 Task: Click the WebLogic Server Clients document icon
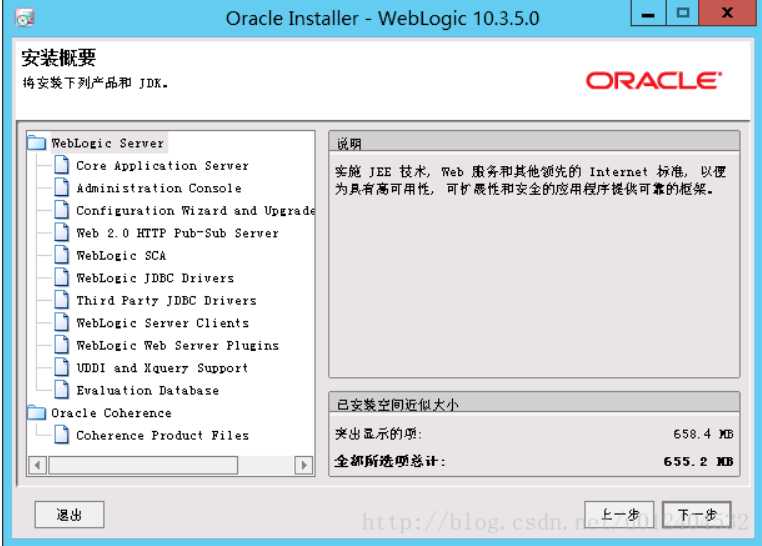click(x=61, y=322)
